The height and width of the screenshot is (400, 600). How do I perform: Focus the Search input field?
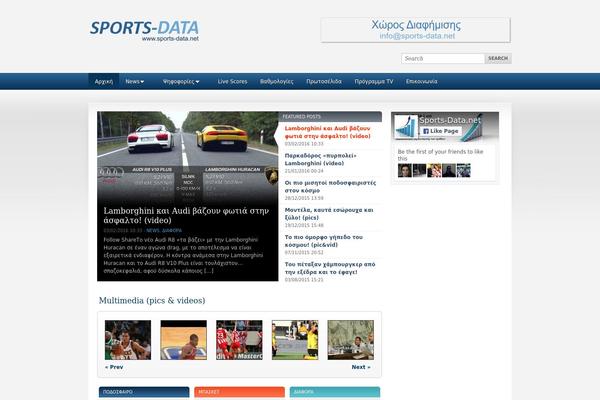443,59
